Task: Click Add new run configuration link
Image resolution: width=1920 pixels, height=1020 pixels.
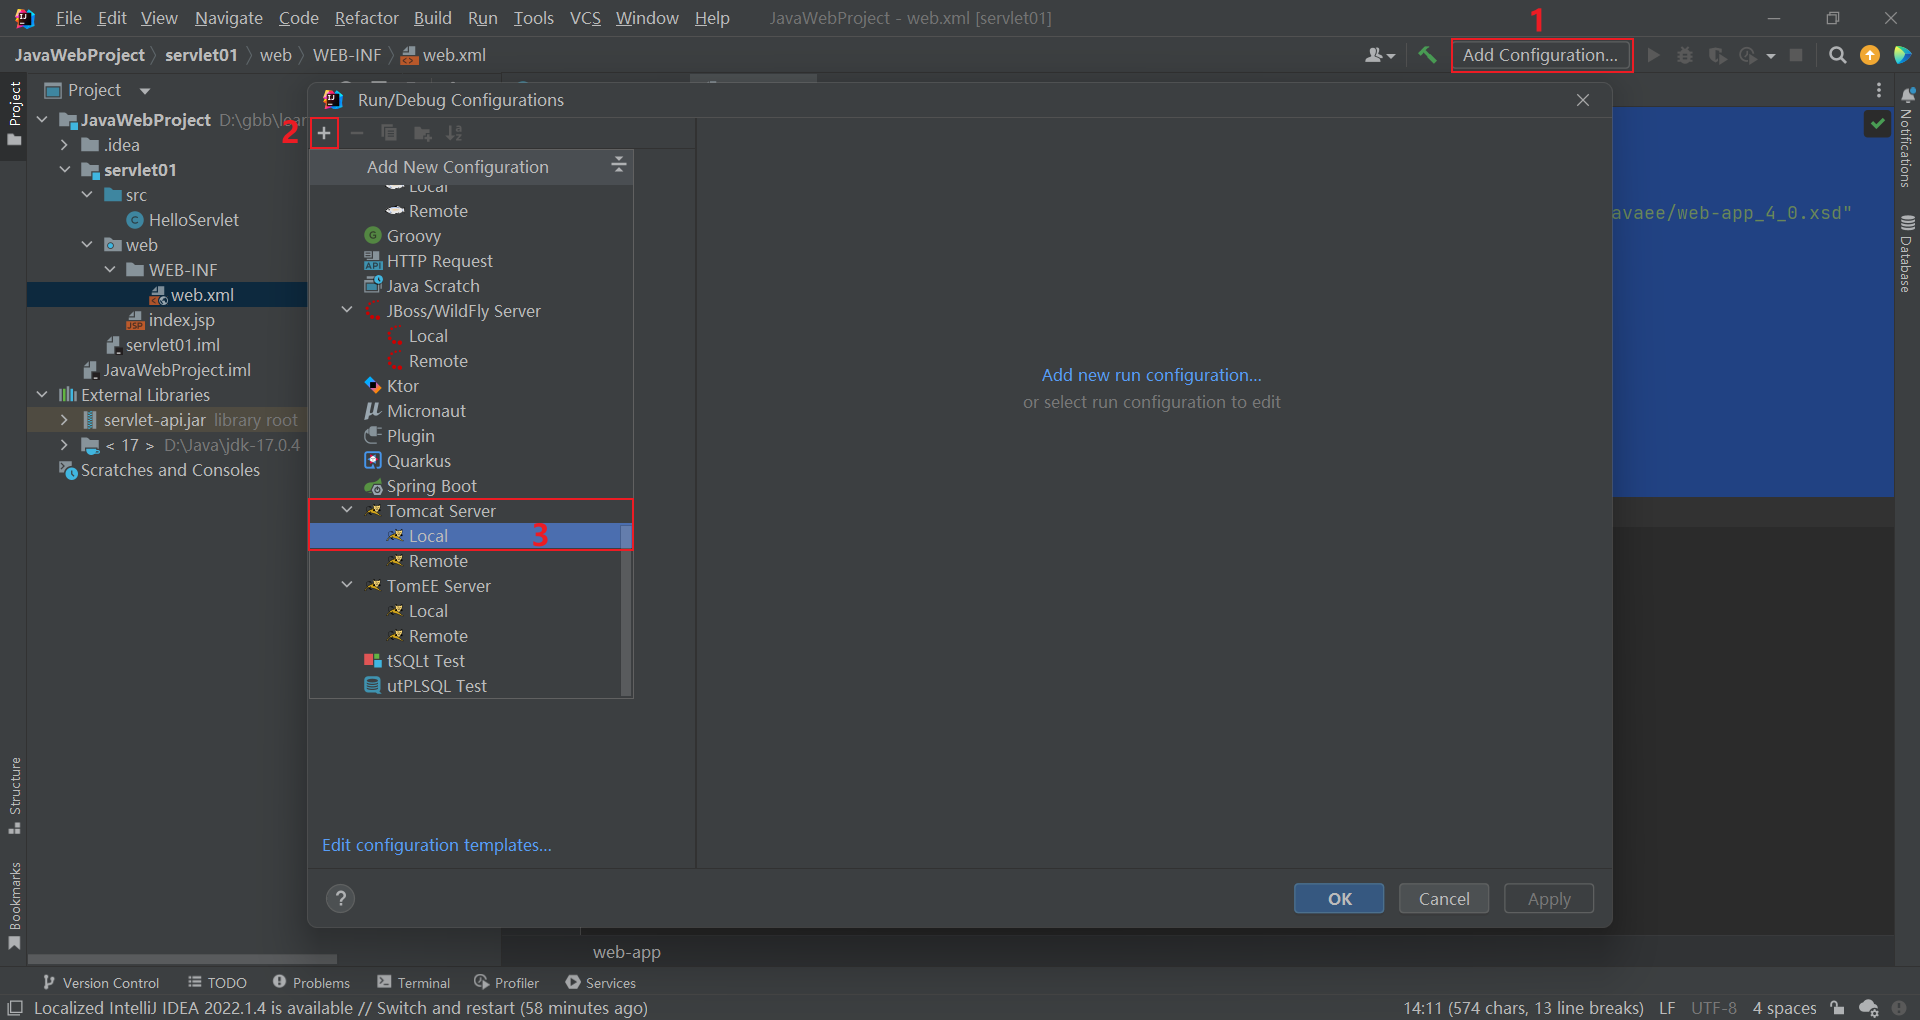Action: tap(1152, 375)
